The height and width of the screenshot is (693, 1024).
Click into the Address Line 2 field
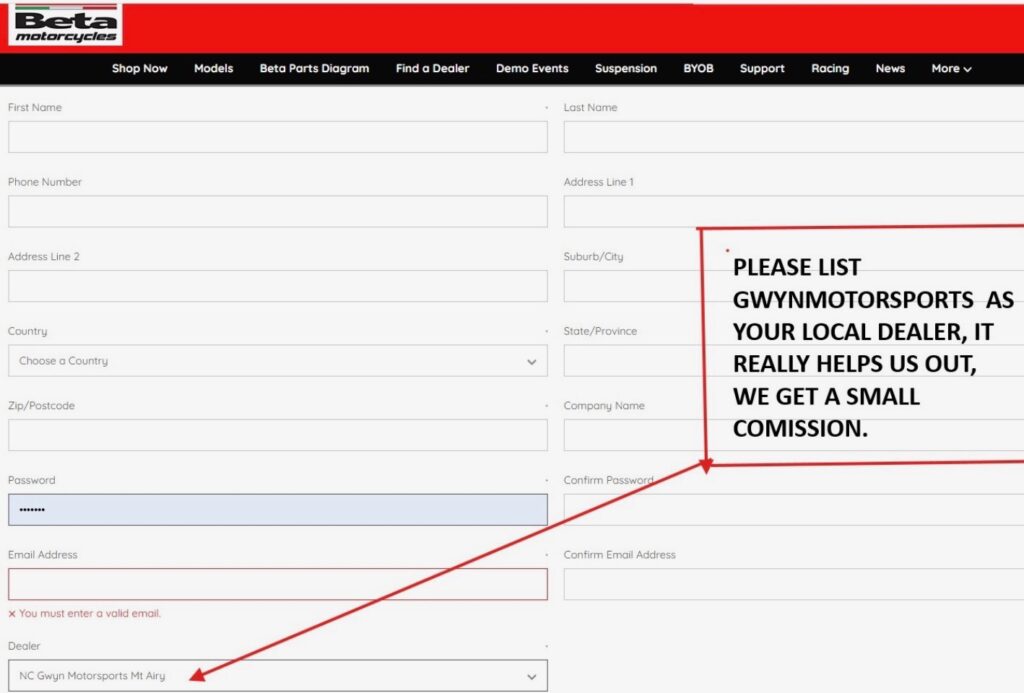pos(277,286)
